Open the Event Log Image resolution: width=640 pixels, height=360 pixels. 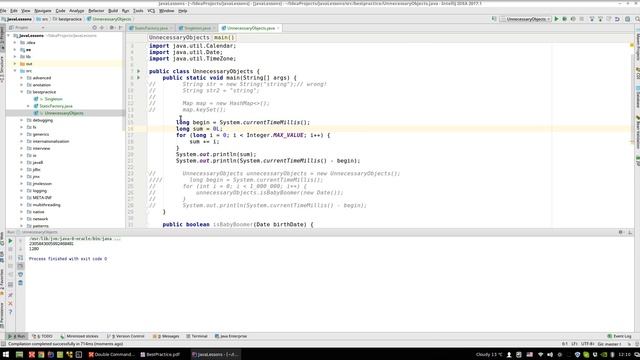(x=620, y=336)
